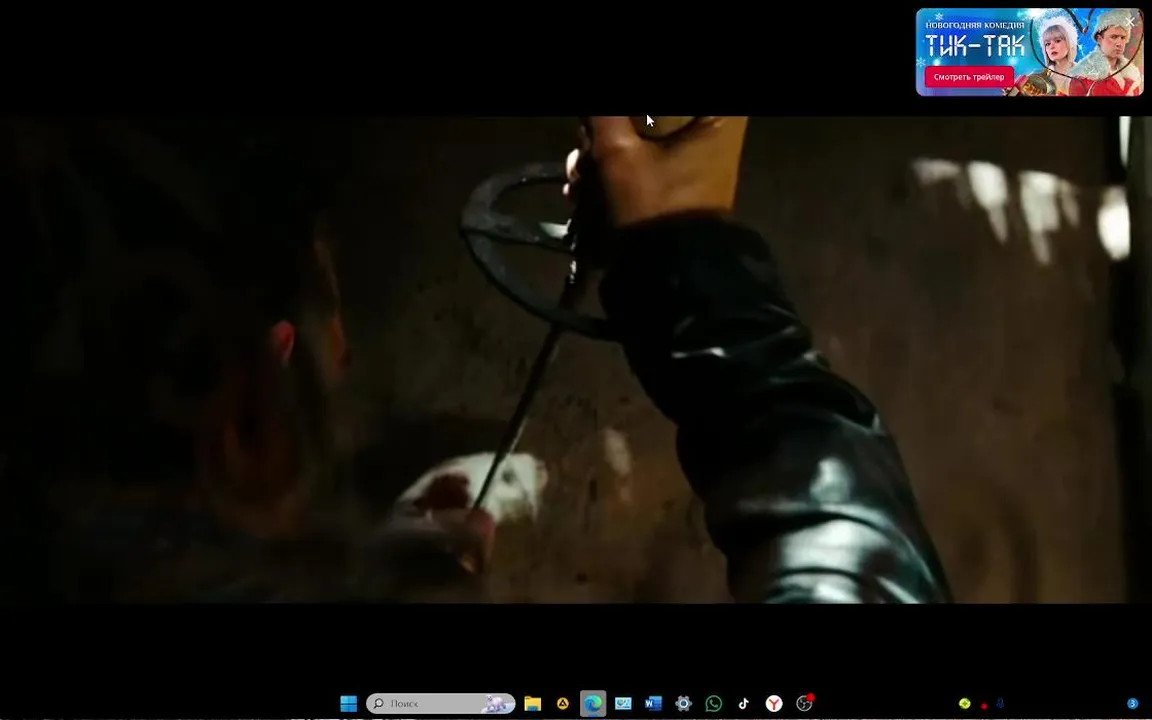Open the Settings gear in taskbar
This screenshot has height=720, width=1152.
point(683,703)
